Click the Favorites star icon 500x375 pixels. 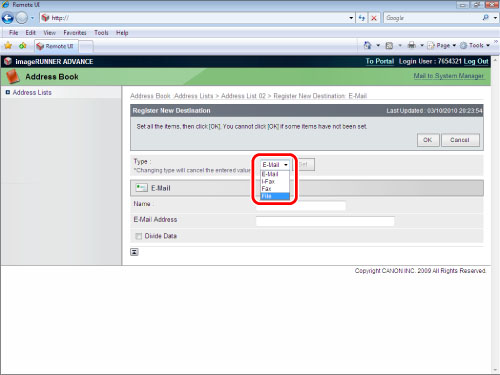tap(8, 46)
